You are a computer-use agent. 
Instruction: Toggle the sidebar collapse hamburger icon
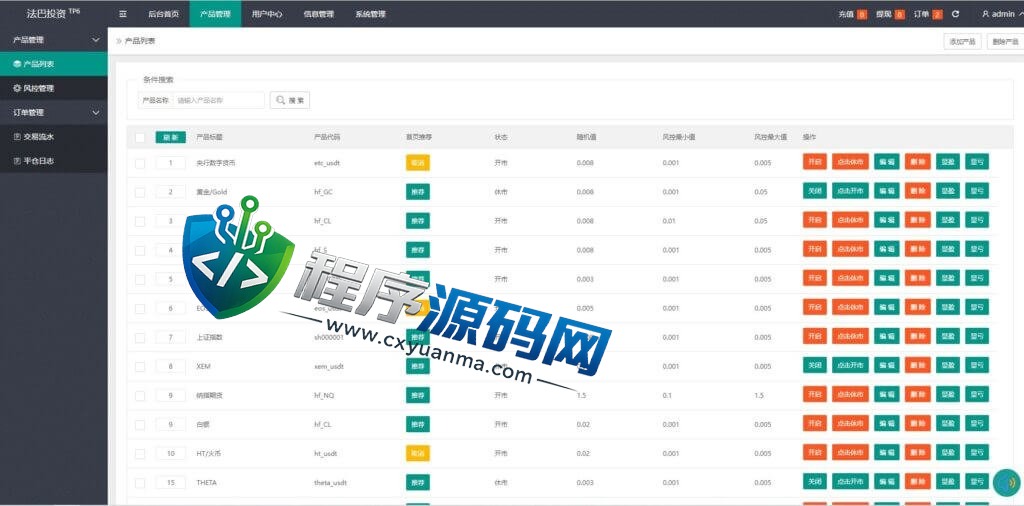pos(123,14)
